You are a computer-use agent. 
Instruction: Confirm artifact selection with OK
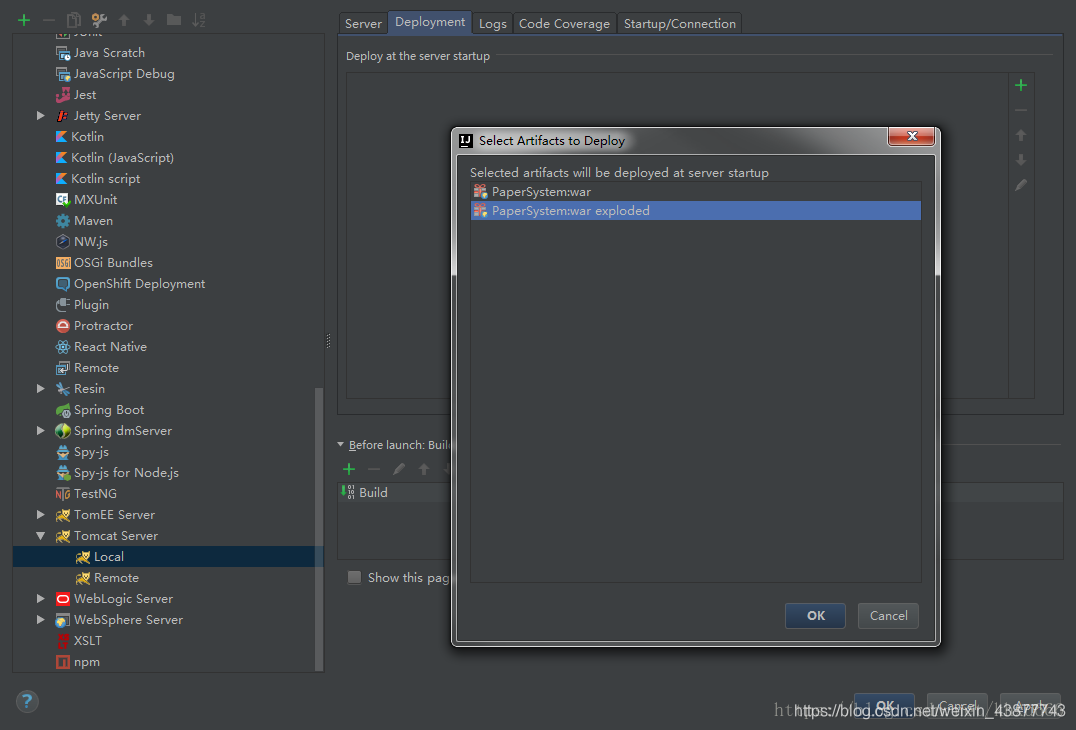pos(815,616)
